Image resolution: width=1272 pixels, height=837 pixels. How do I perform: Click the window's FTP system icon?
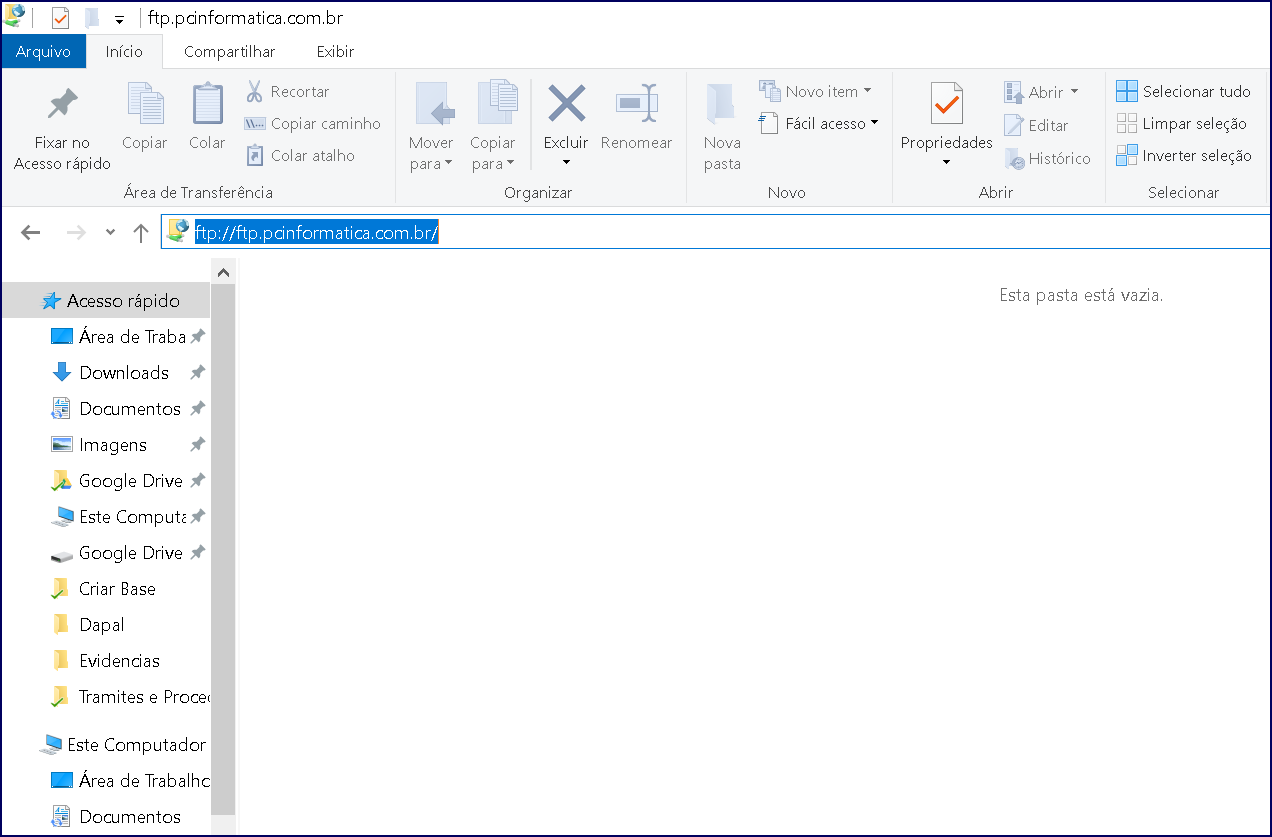(15, 16)
